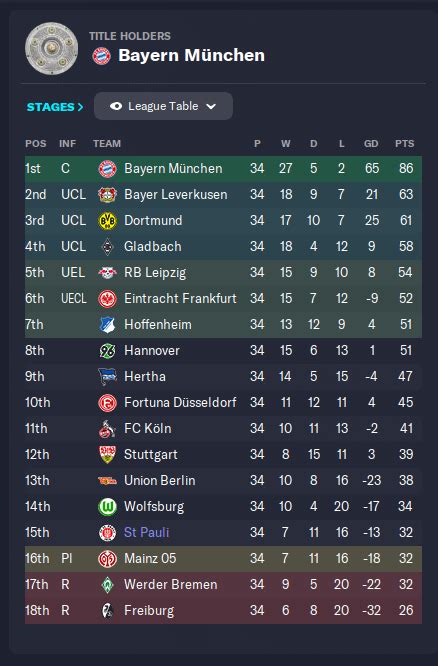Viewport: 438px width, 666px height.
Task: Click RB Leipzig club logo
Action: [x=107, y=273]
